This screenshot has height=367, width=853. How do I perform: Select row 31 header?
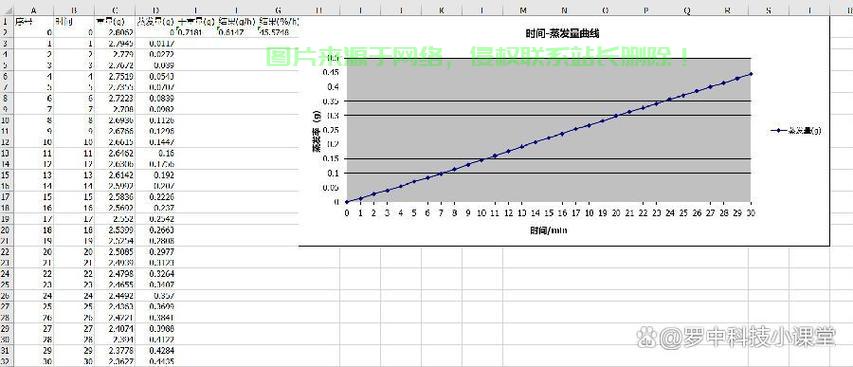pyautogui.click(x=6, y=351)
